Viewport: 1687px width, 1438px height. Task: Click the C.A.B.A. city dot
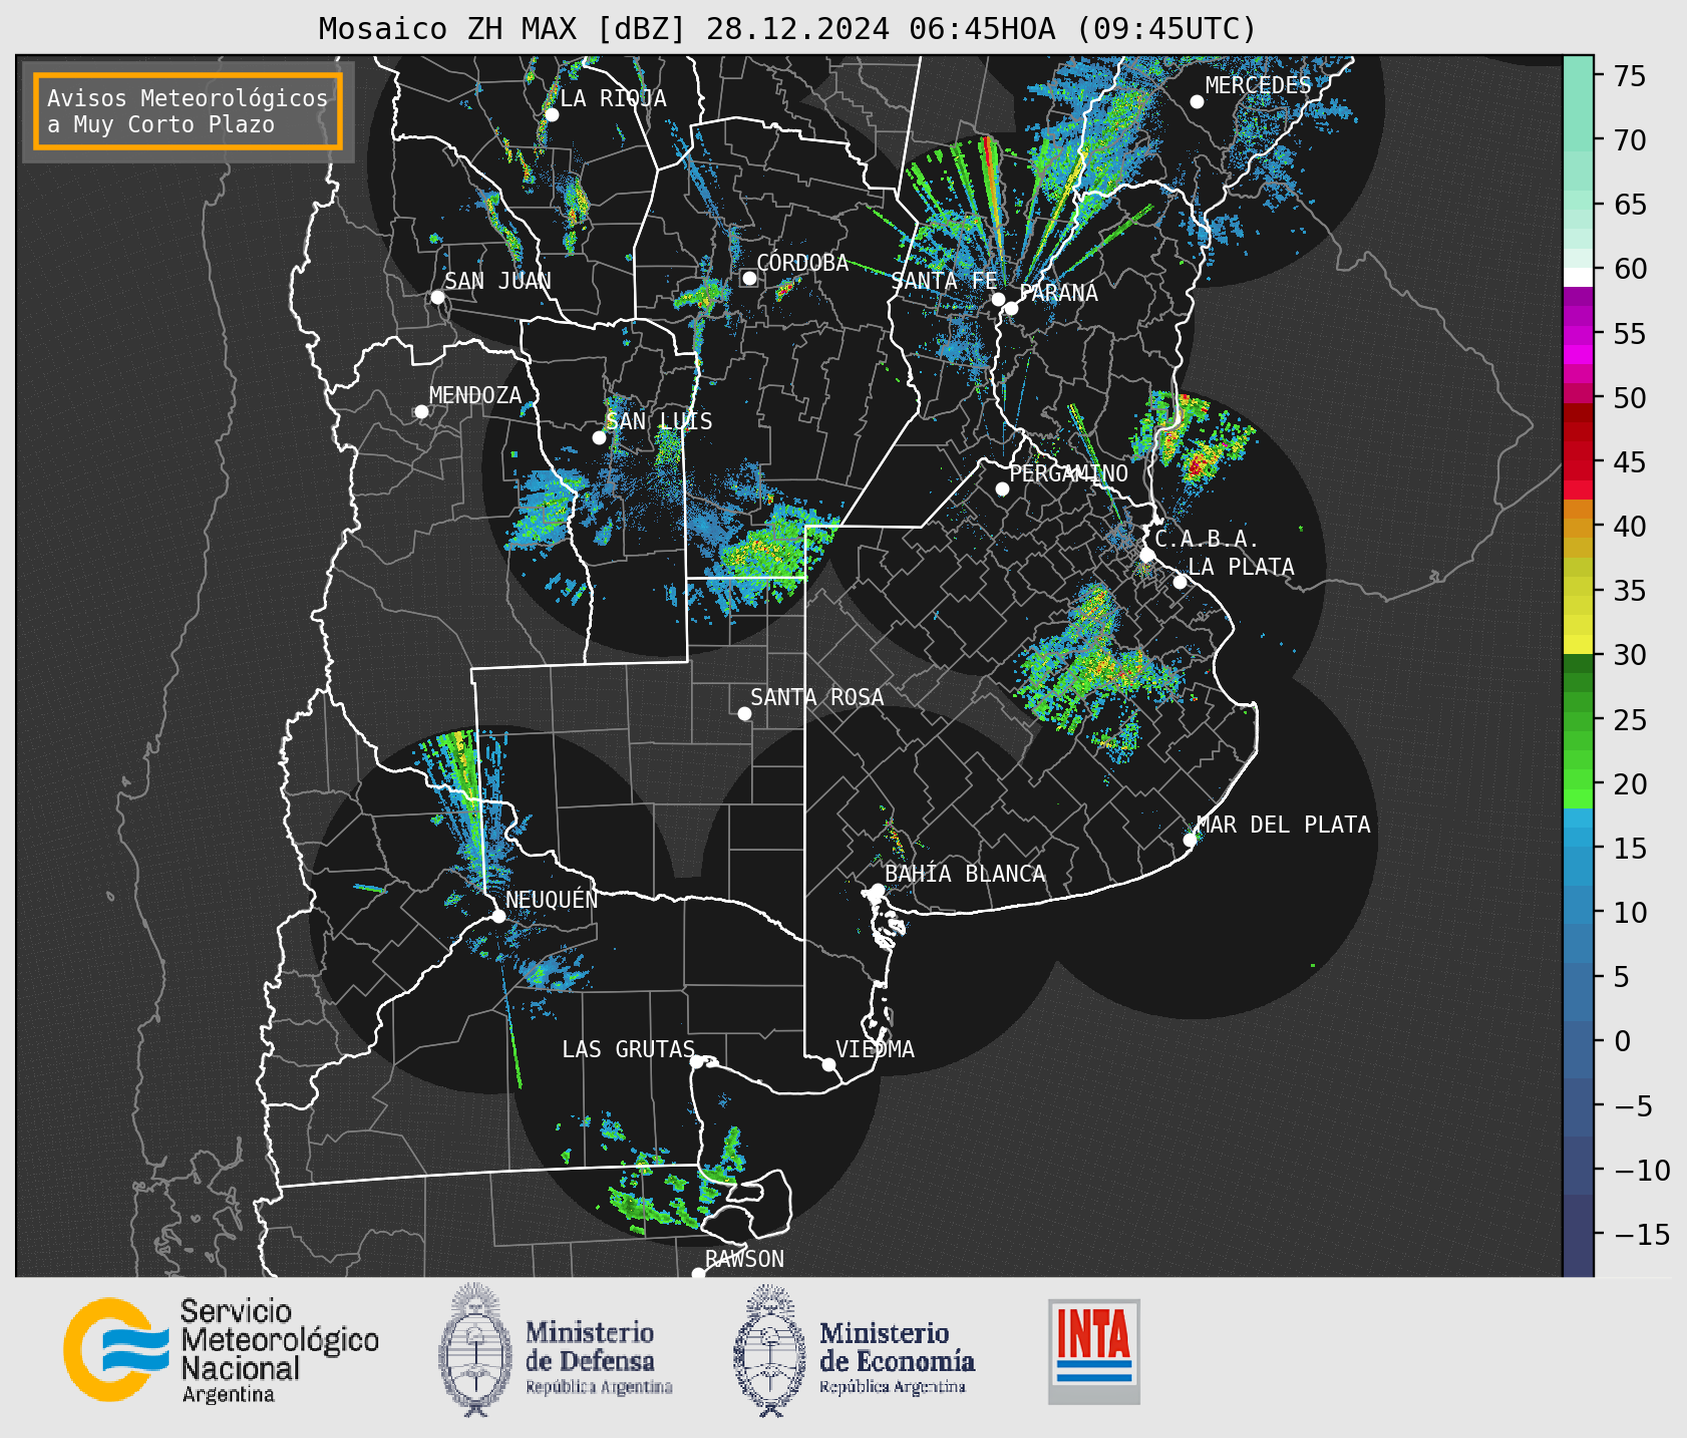[x=1147, y=555]
